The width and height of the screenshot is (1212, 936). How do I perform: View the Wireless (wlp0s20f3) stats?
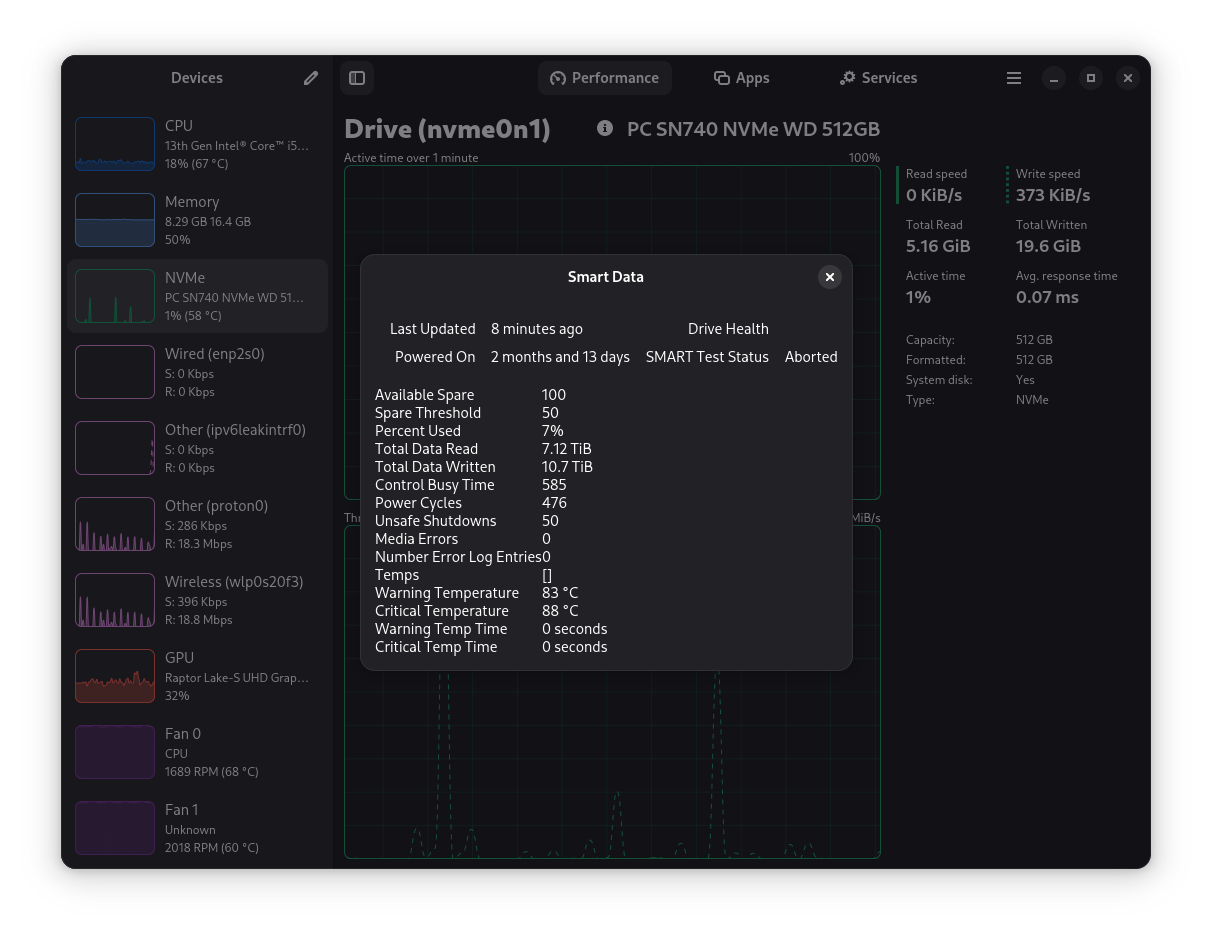click(197, 600)
